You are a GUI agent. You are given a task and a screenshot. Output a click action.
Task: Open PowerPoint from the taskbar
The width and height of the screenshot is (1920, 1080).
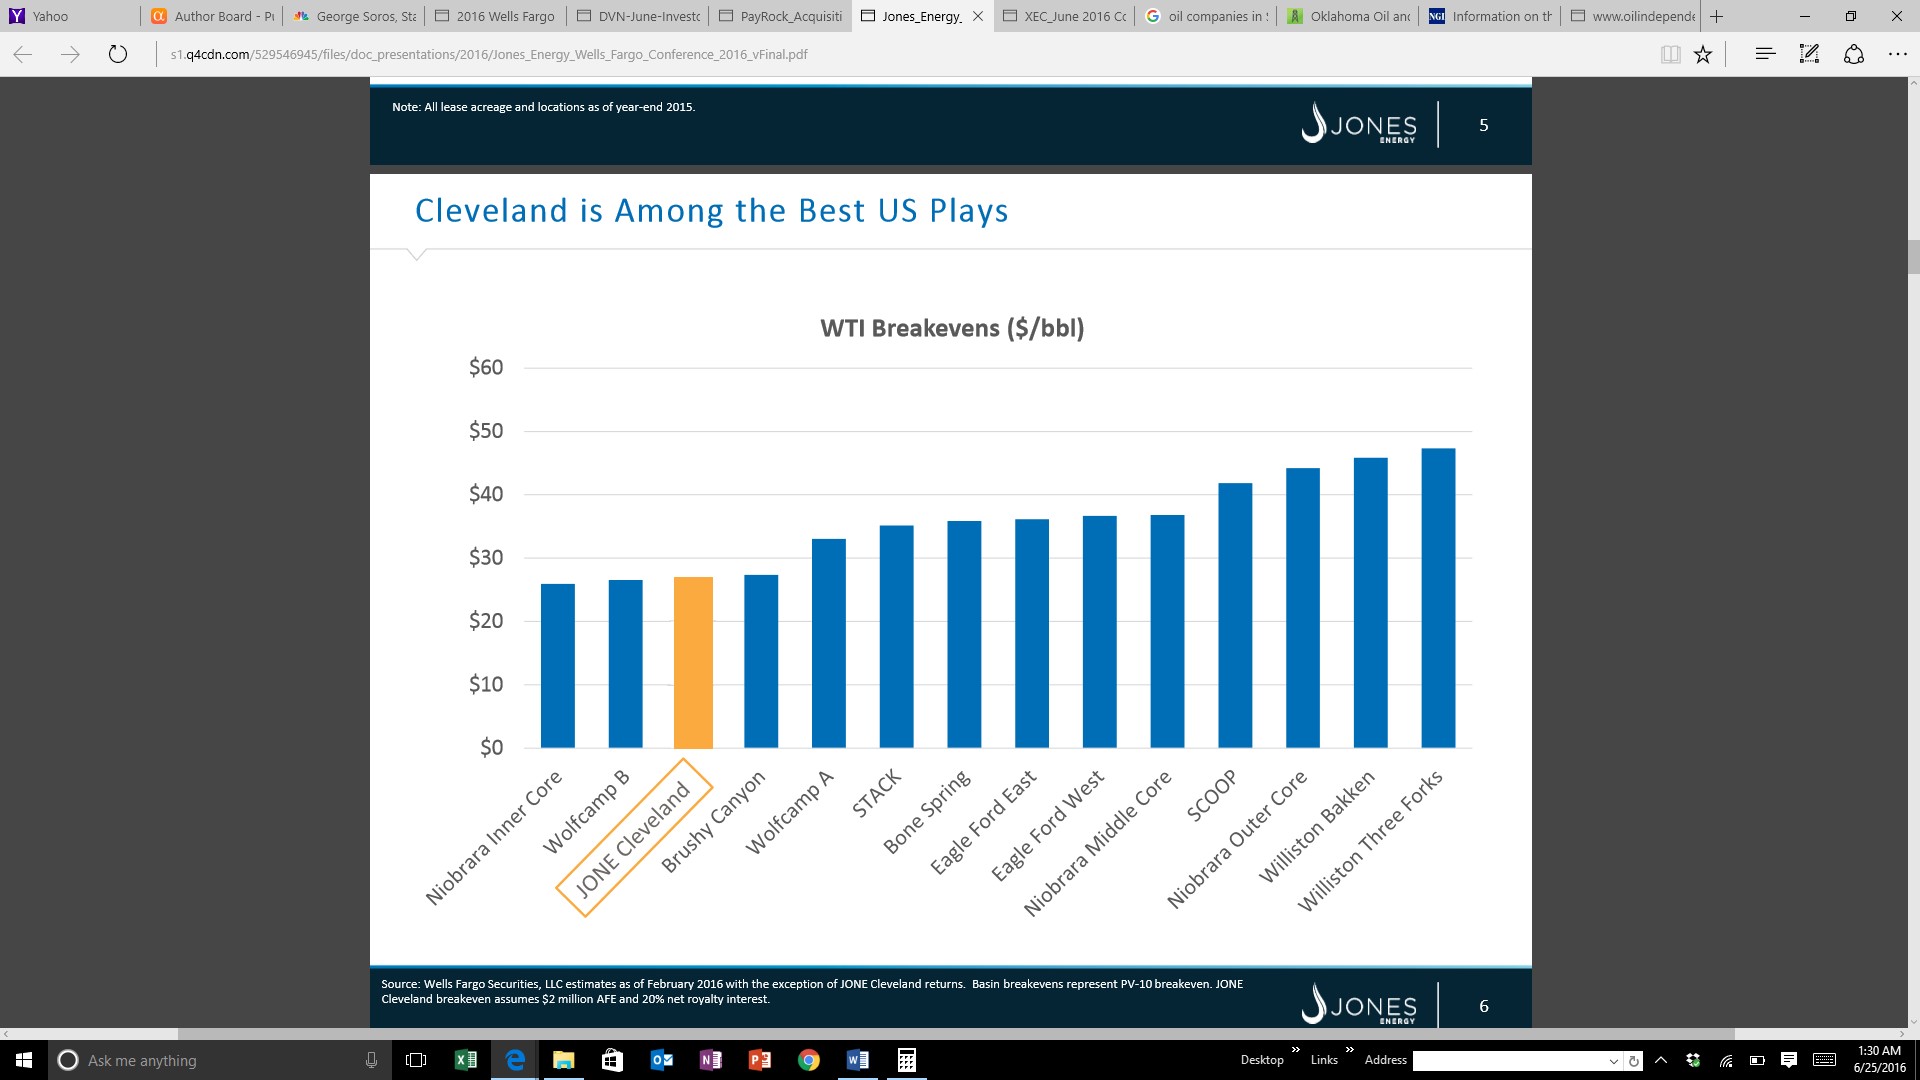click(x=759, y=1060)
